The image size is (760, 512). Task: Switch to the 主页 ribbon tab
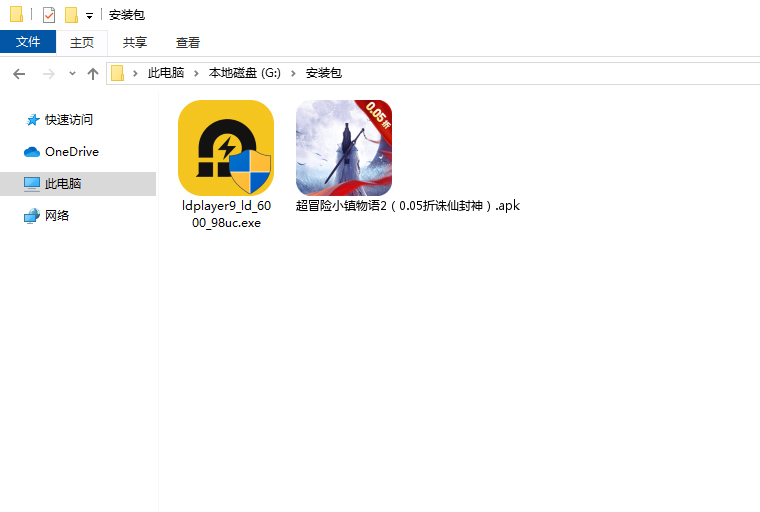pyautogui.click(x=82, y=43)
